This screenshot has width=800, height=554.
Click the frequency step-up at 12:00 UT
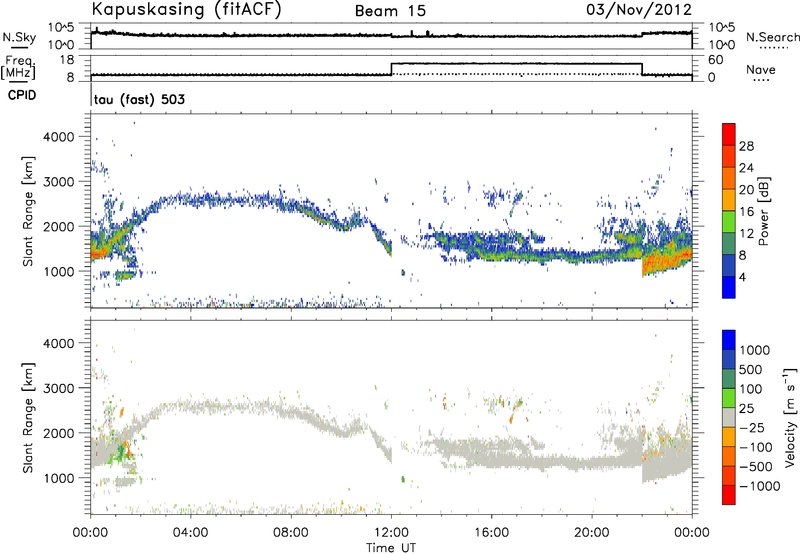(391, 69)
